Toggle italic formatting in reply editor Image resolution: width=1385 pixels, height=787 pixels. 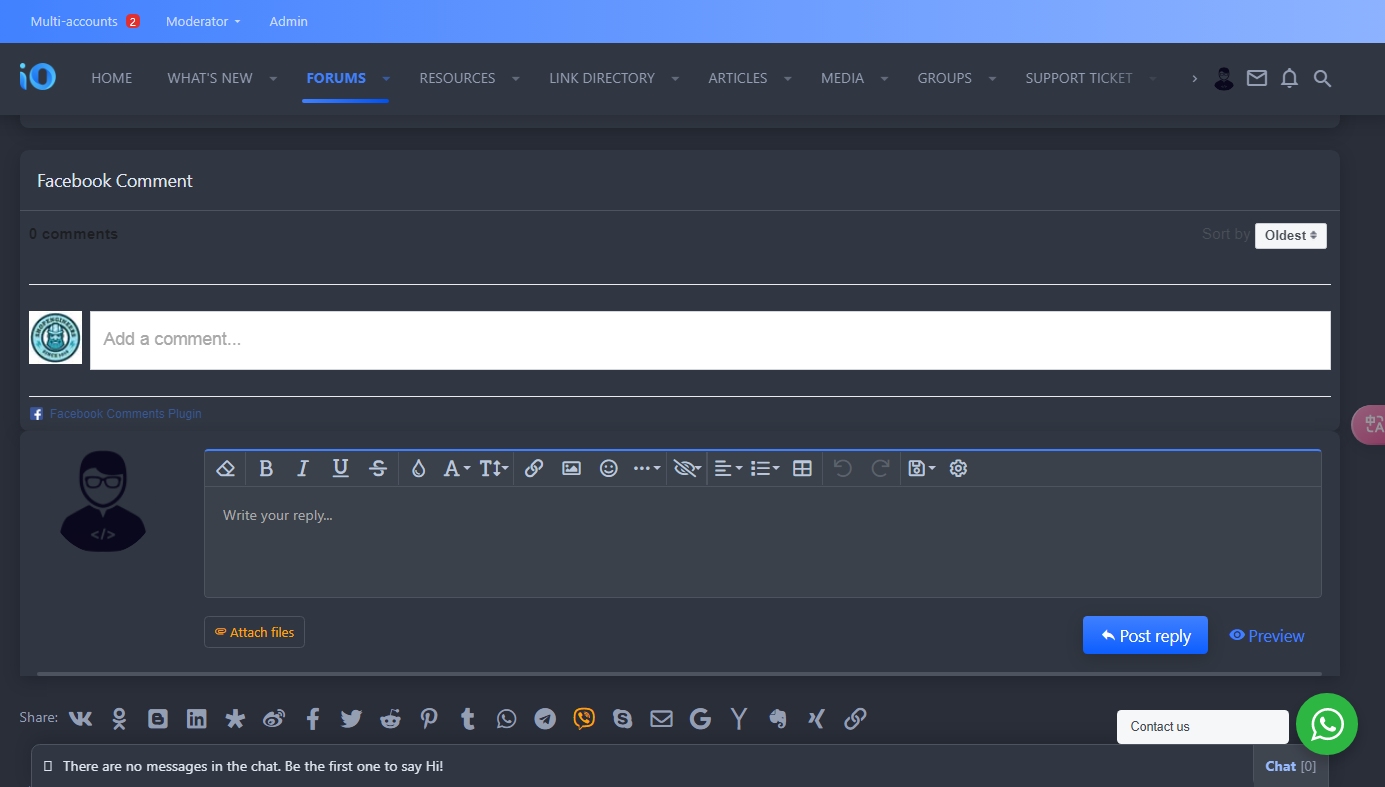click(x=303, y=468)
